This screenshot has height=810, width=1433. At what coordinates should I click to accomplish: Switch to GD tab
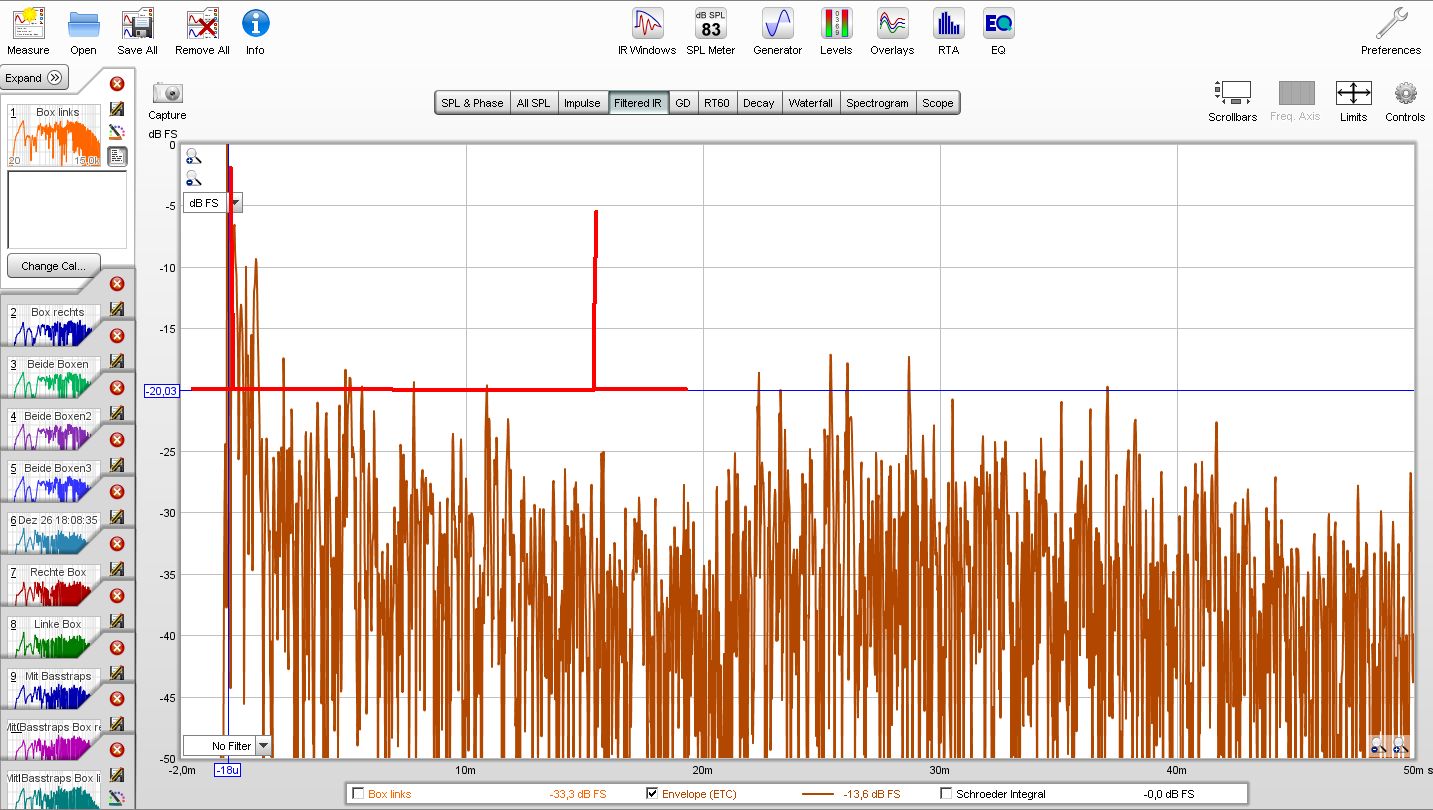coord(682,103)
